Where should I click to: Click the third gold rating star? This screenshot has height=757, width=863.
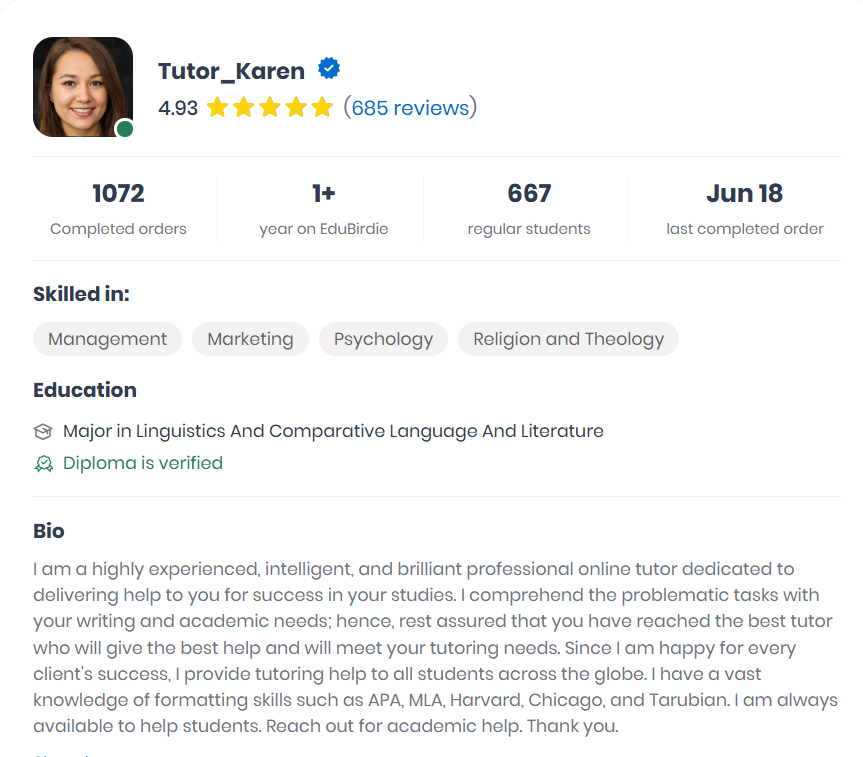tap(270, 107)
